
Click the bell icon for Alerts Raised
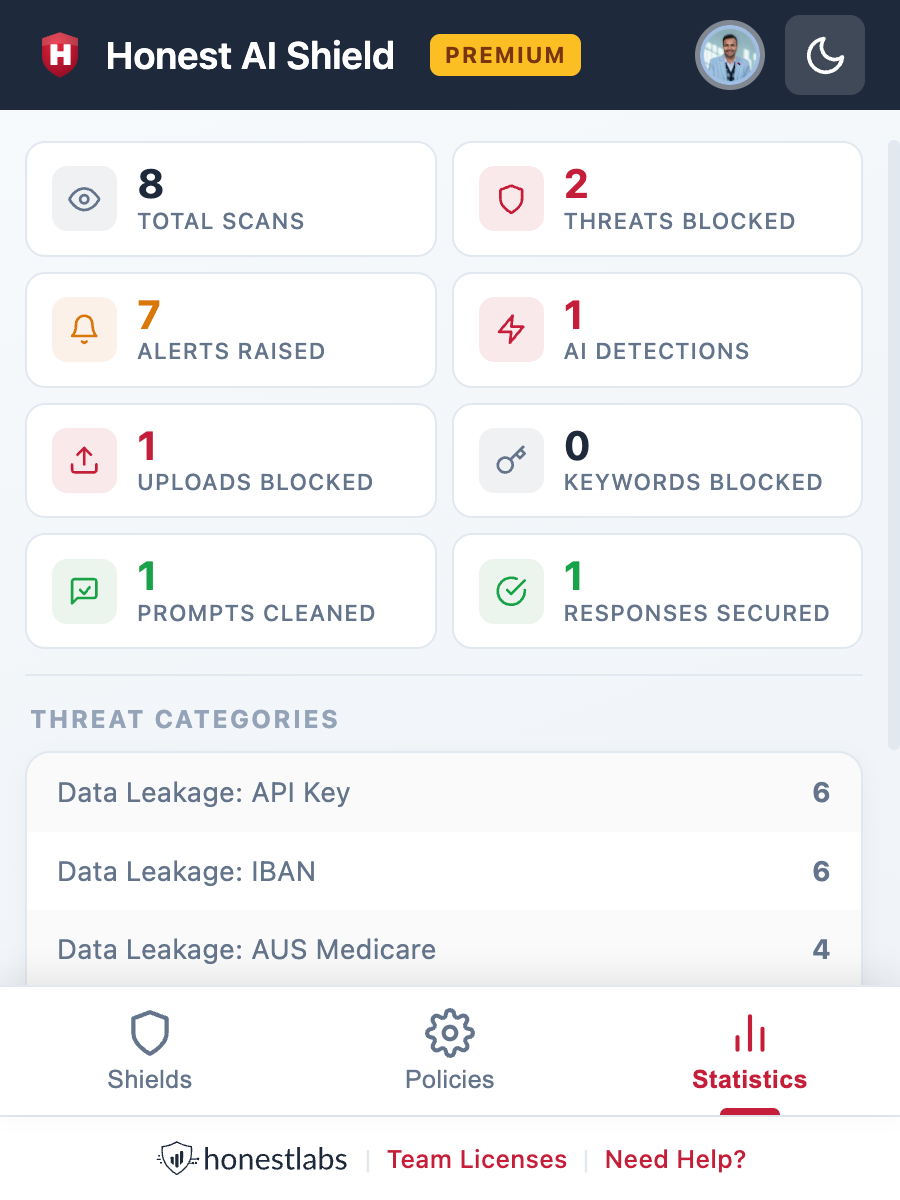84,329
